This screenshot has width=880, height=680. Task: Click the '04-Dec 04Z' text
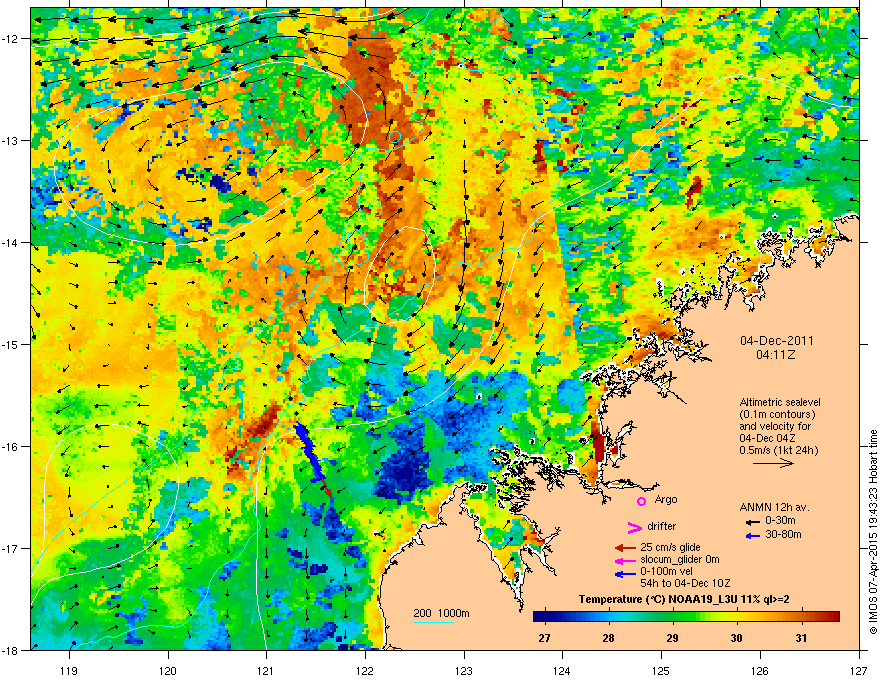(767, 438)
